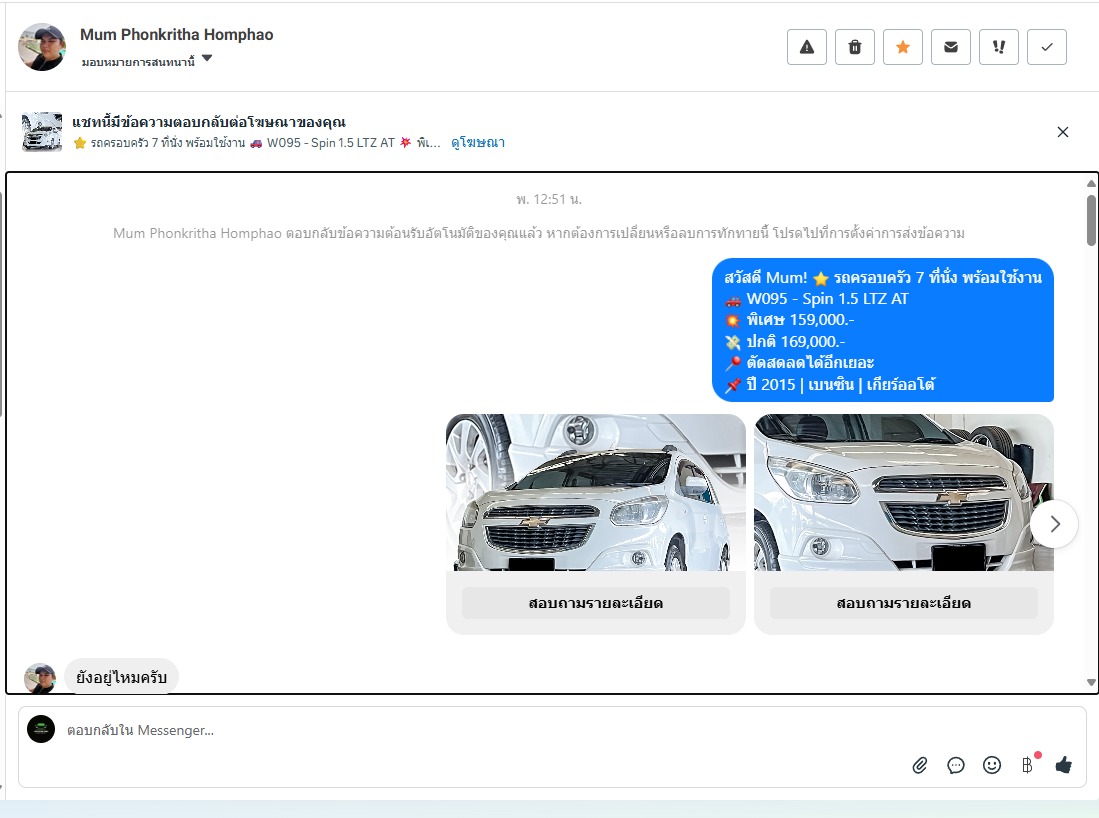
Task: Click the ยังอยู่ไหมครับ customer message
Action: pyautogui.click(x=121, y=677)
